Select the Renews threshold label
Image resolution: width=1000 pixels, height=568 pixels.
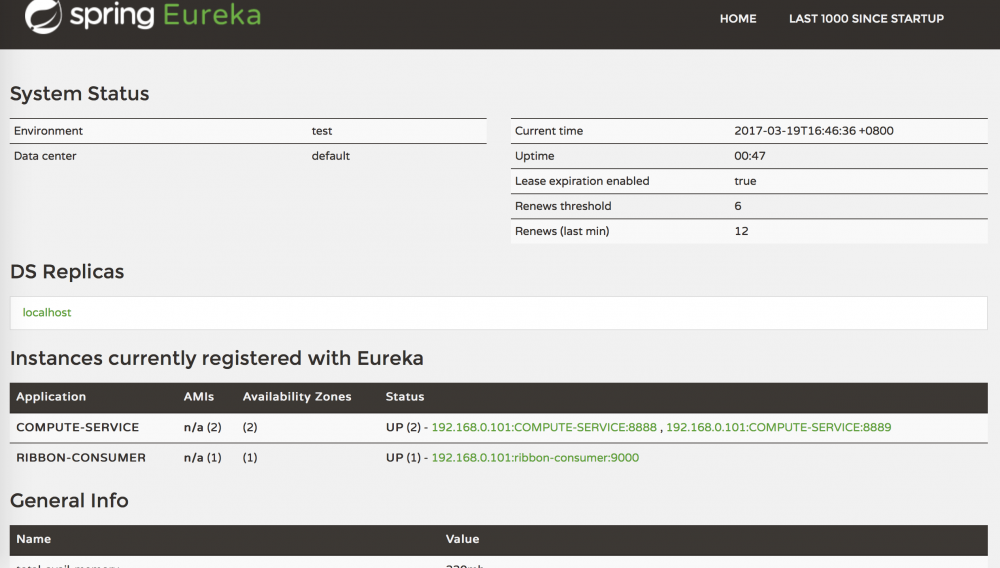pos(563,206)
